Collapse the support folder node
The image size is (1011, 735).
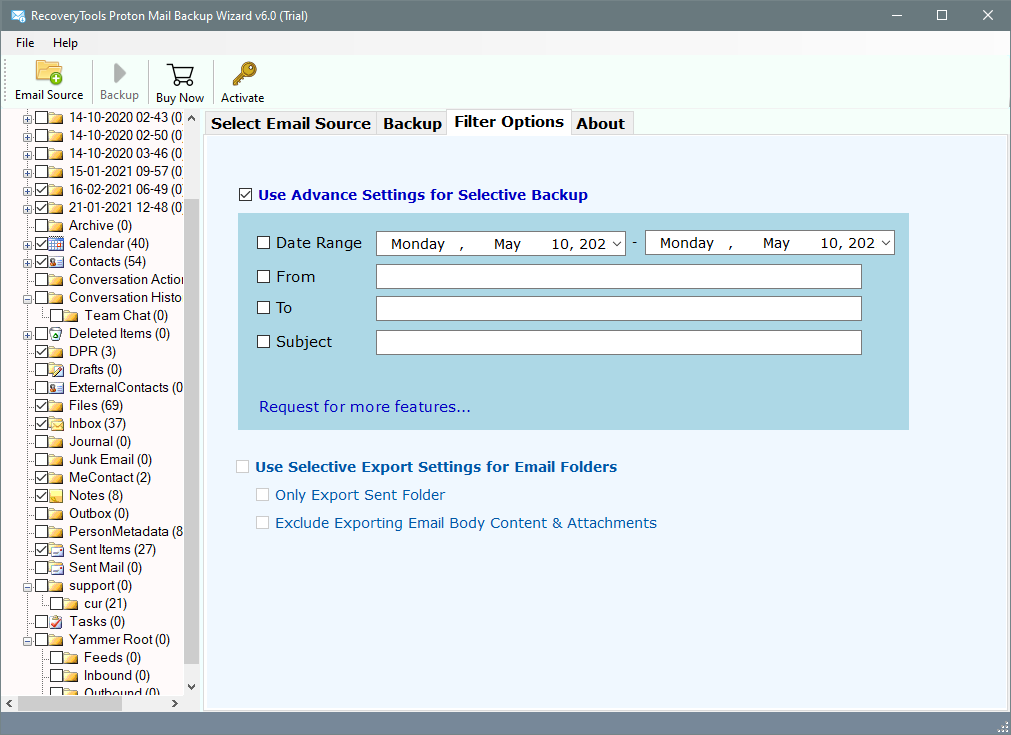click(x=27, y=588)
